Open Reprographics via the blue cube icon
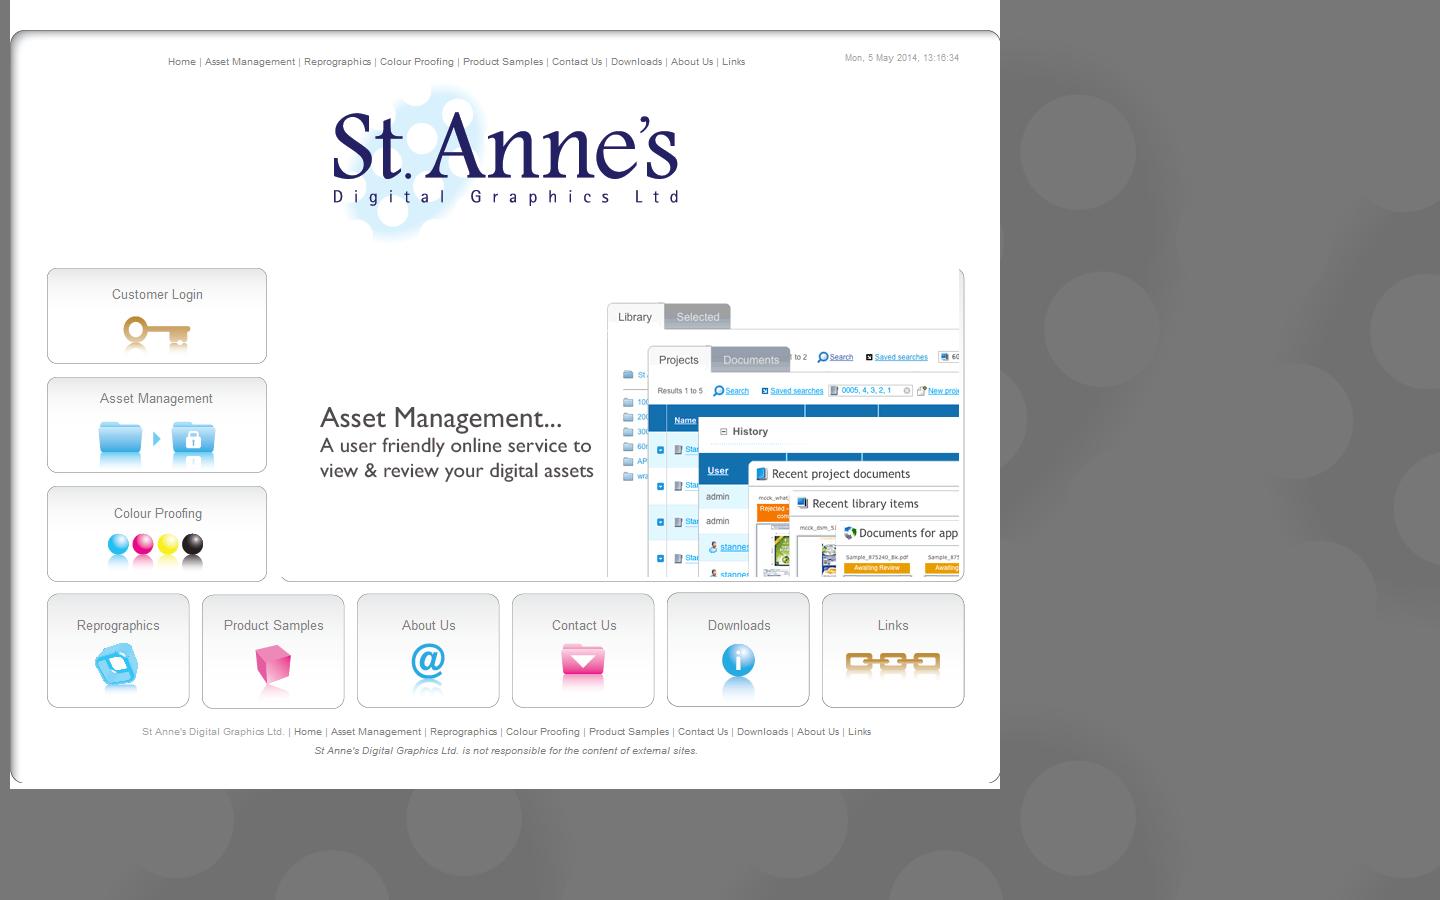1440x900 pixels. [117, 664]
